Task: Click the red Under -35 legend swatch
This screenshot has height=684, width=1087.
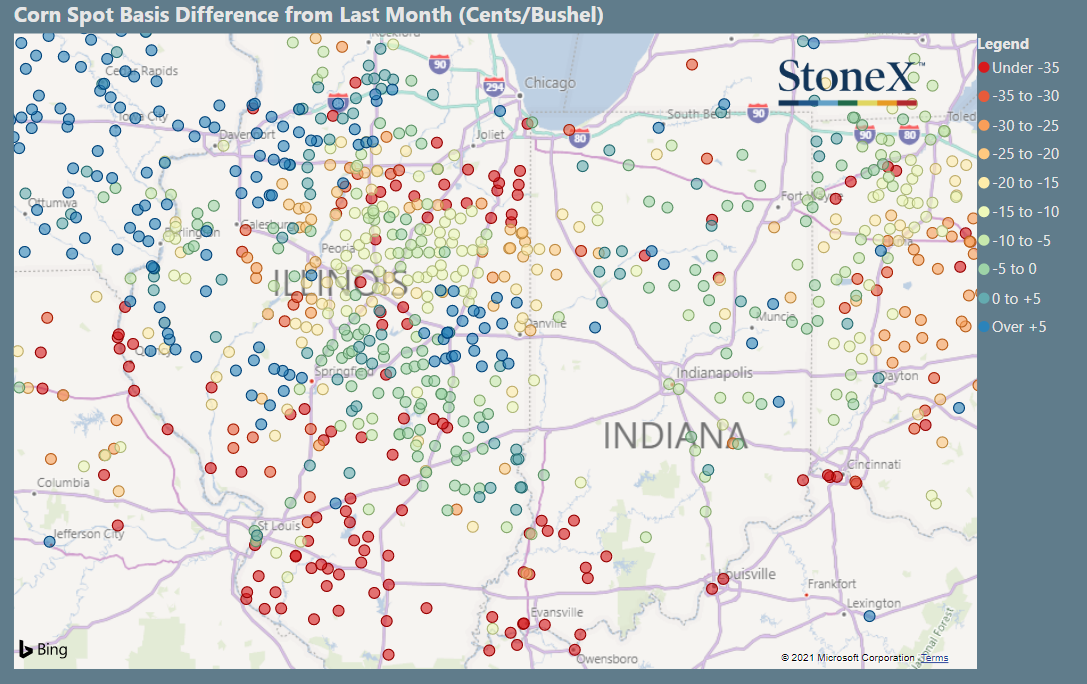Action: coord(984,68)
